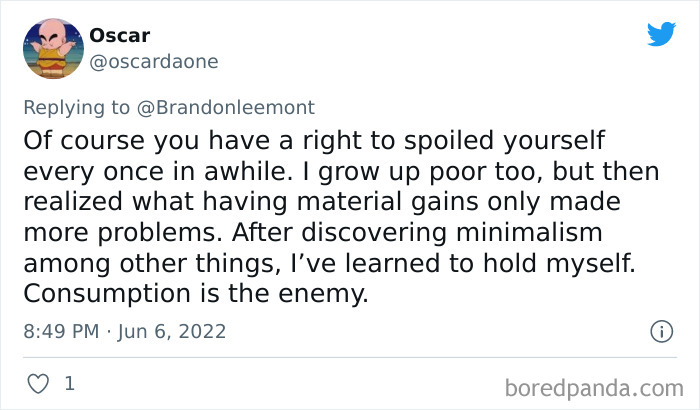
Task: Click the like count number 1
Action: pos(70,384)
